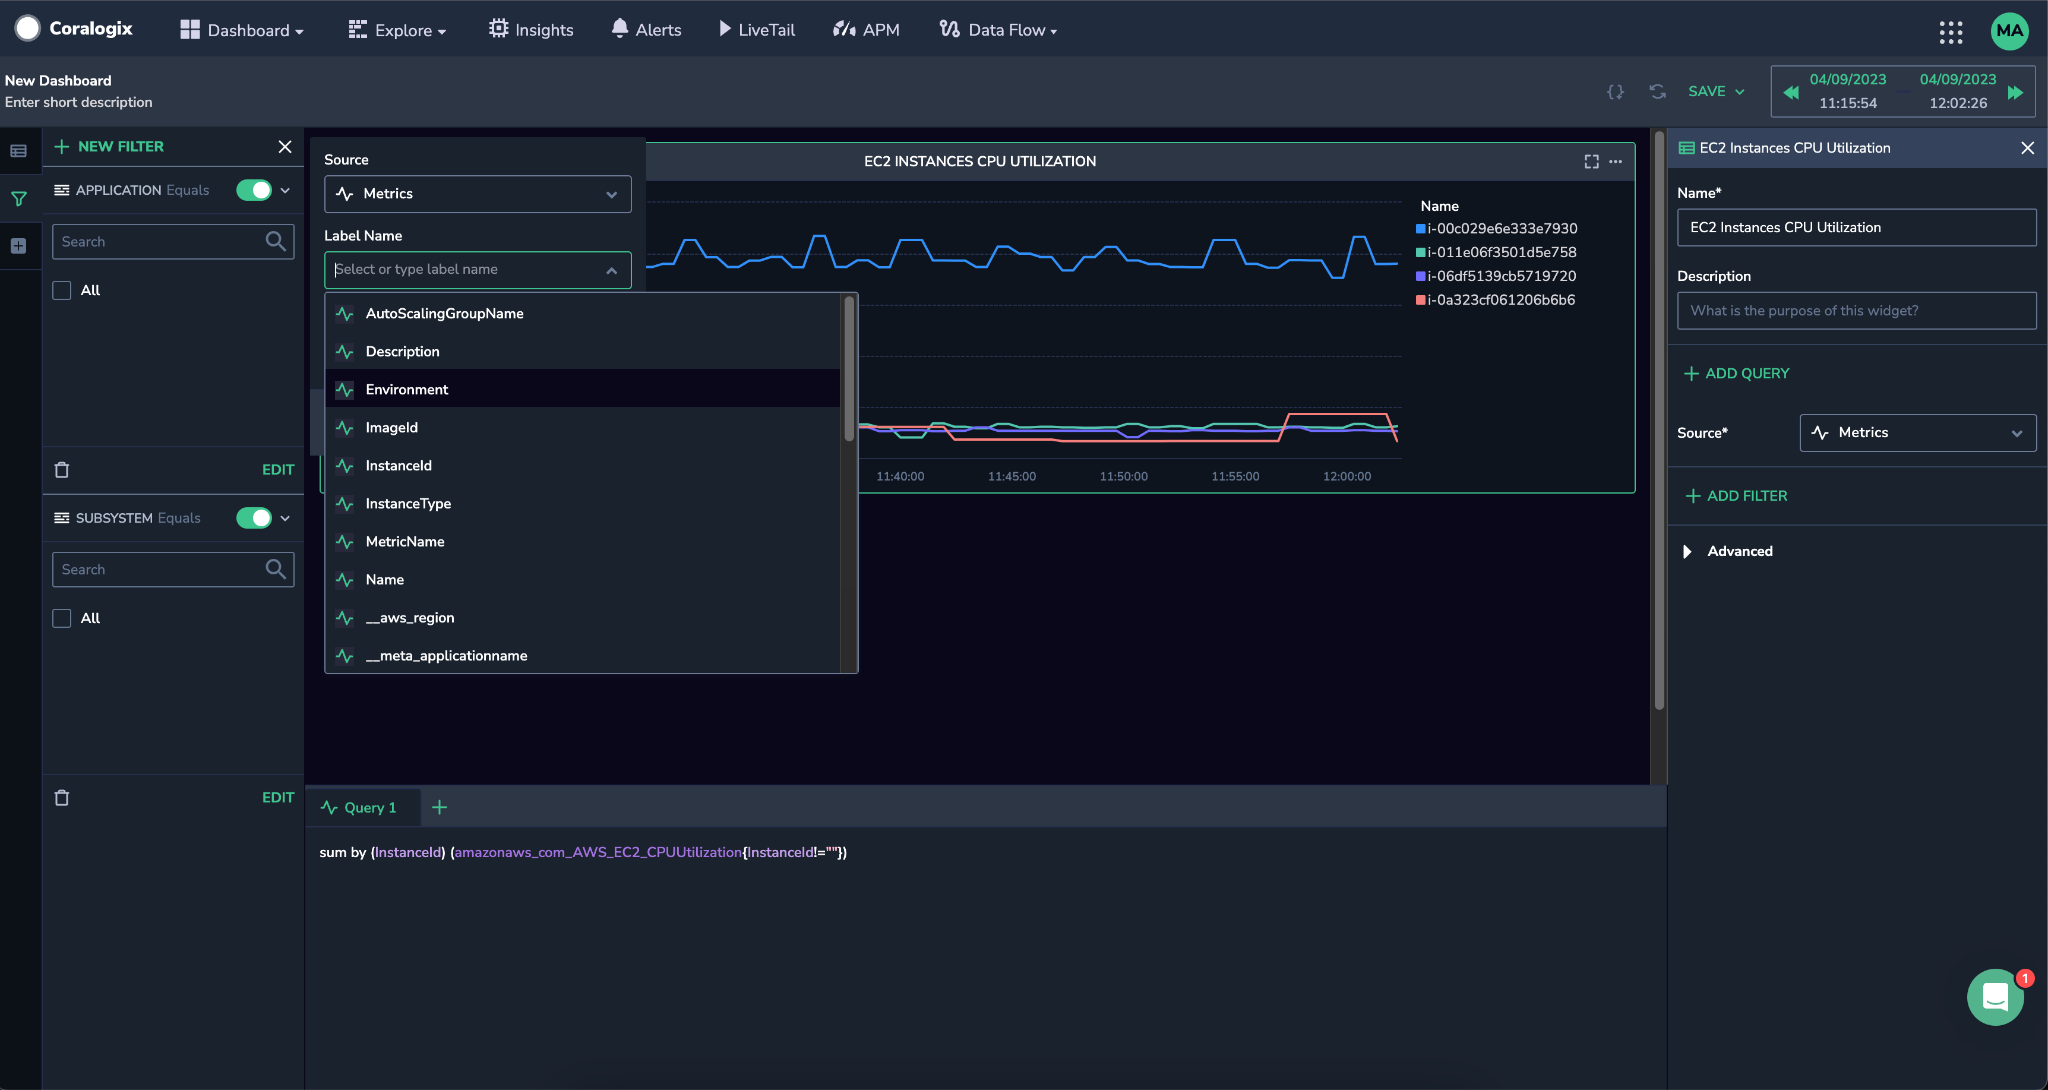Expand the APPLICATION filter chevron

point(285,190)
